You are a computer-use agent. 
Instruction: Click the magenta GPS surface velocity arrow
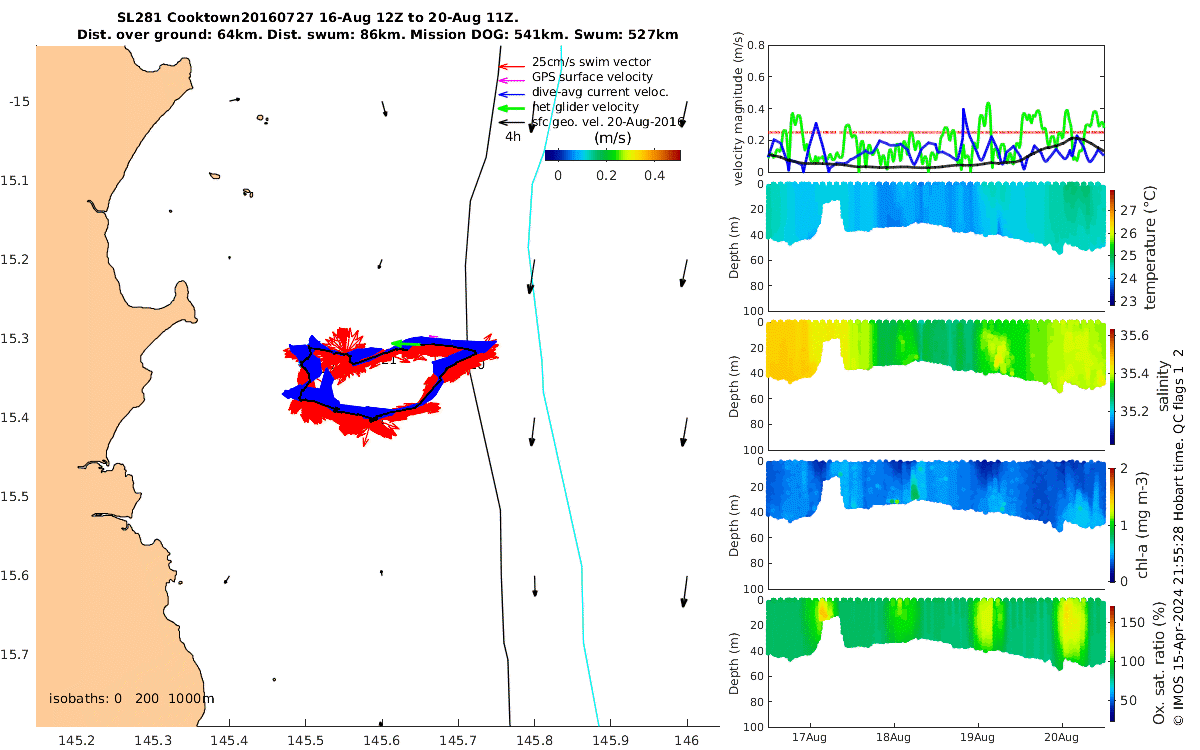(510, 79)
